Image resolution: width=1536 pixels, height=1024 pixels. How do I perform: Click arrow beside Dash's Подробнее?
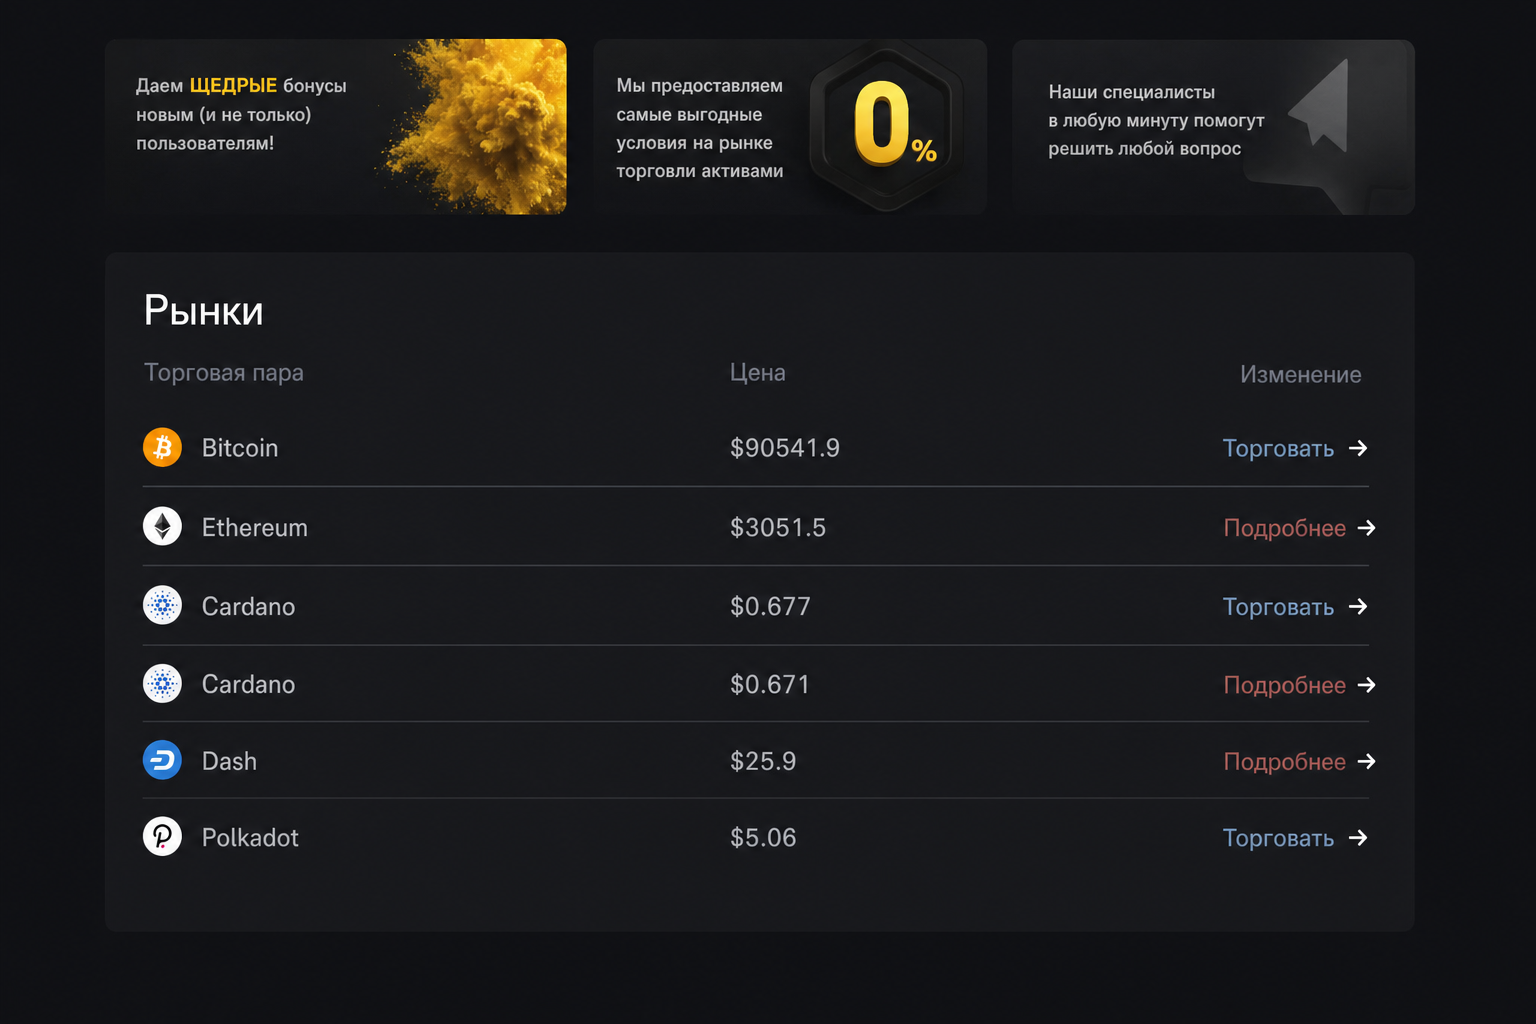click(1367, 762)
